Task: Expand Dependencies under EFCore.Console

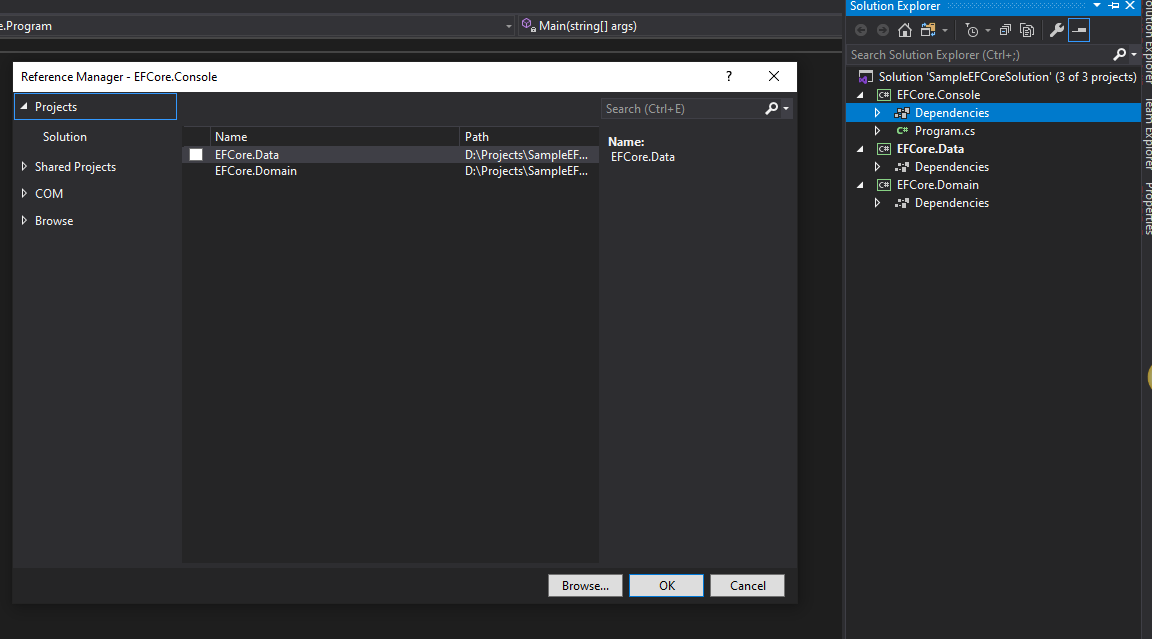Action: (877, 112)
